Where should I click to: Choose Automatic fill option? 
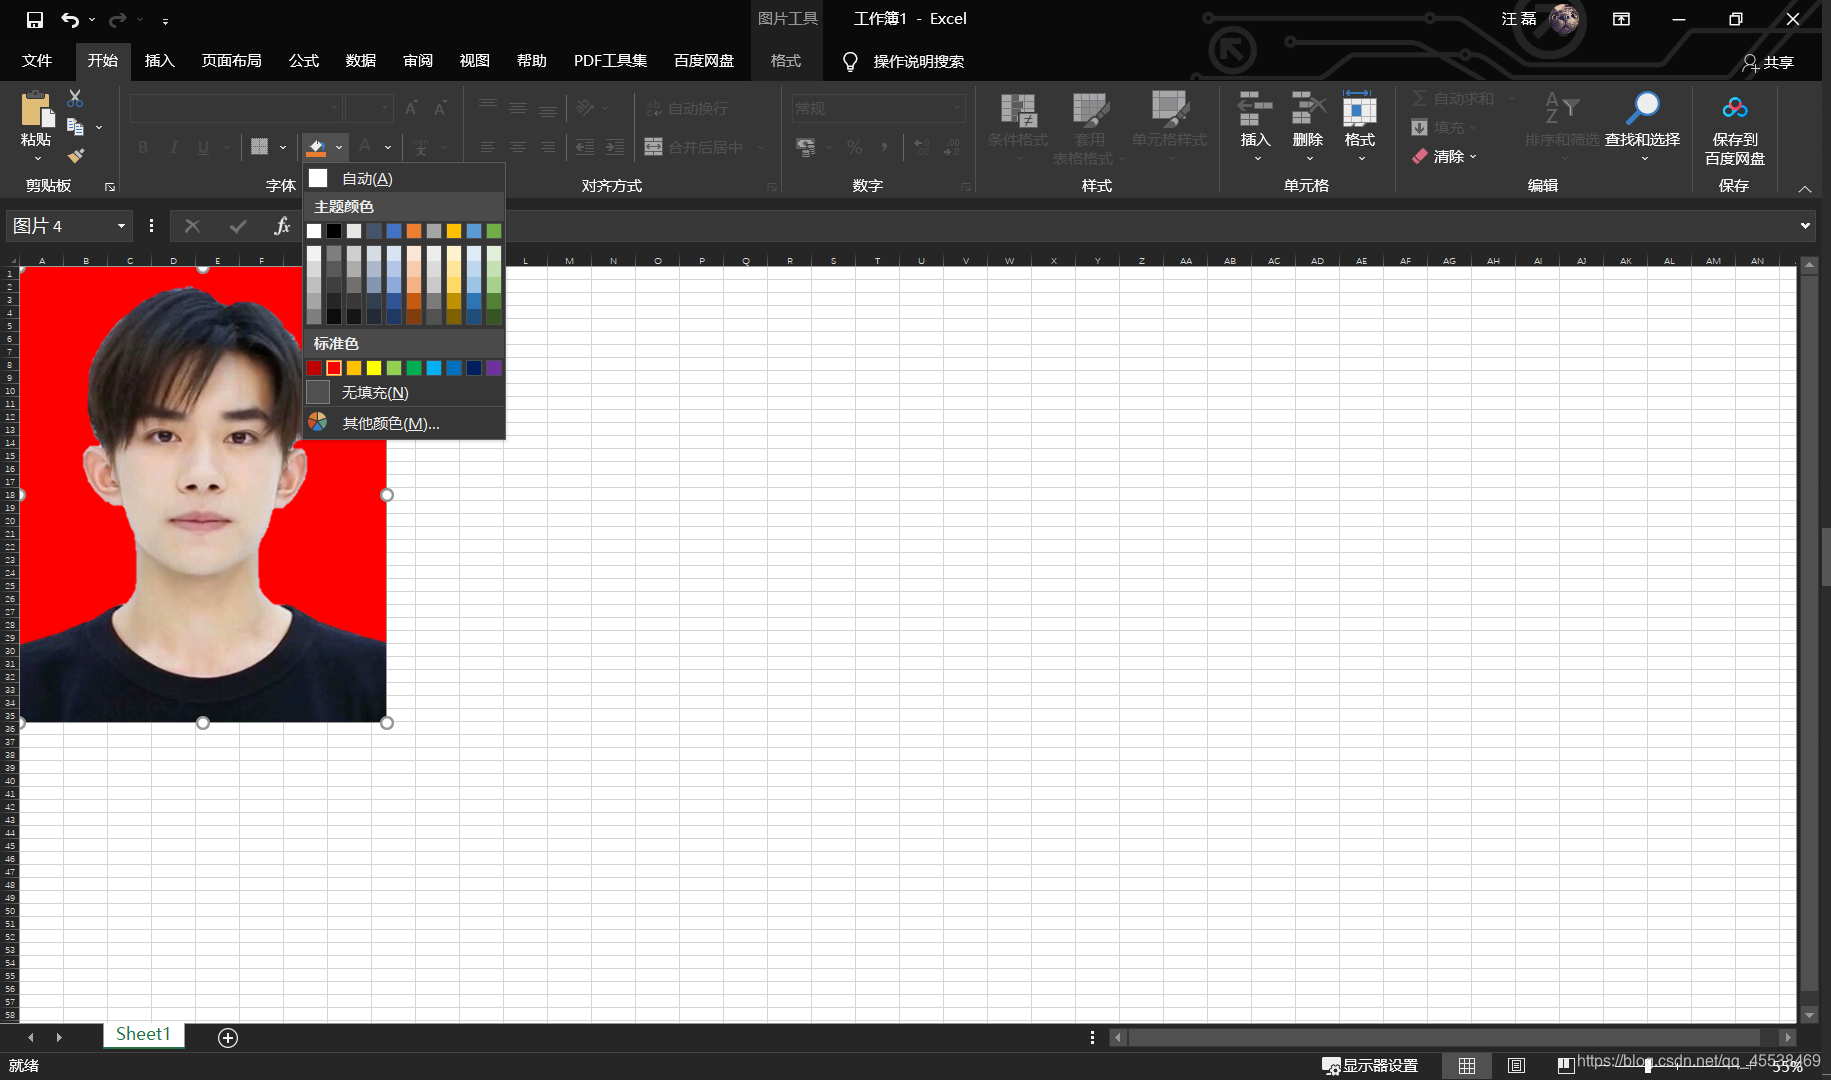pos(404,178)
